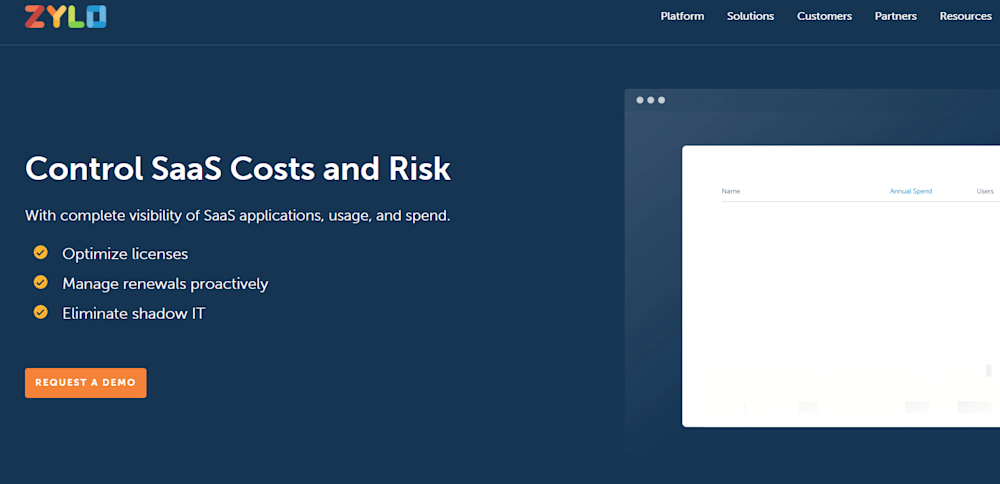Click the Users column header
This screenshot has height=484, width=1000.
click(x=985, y=191)
